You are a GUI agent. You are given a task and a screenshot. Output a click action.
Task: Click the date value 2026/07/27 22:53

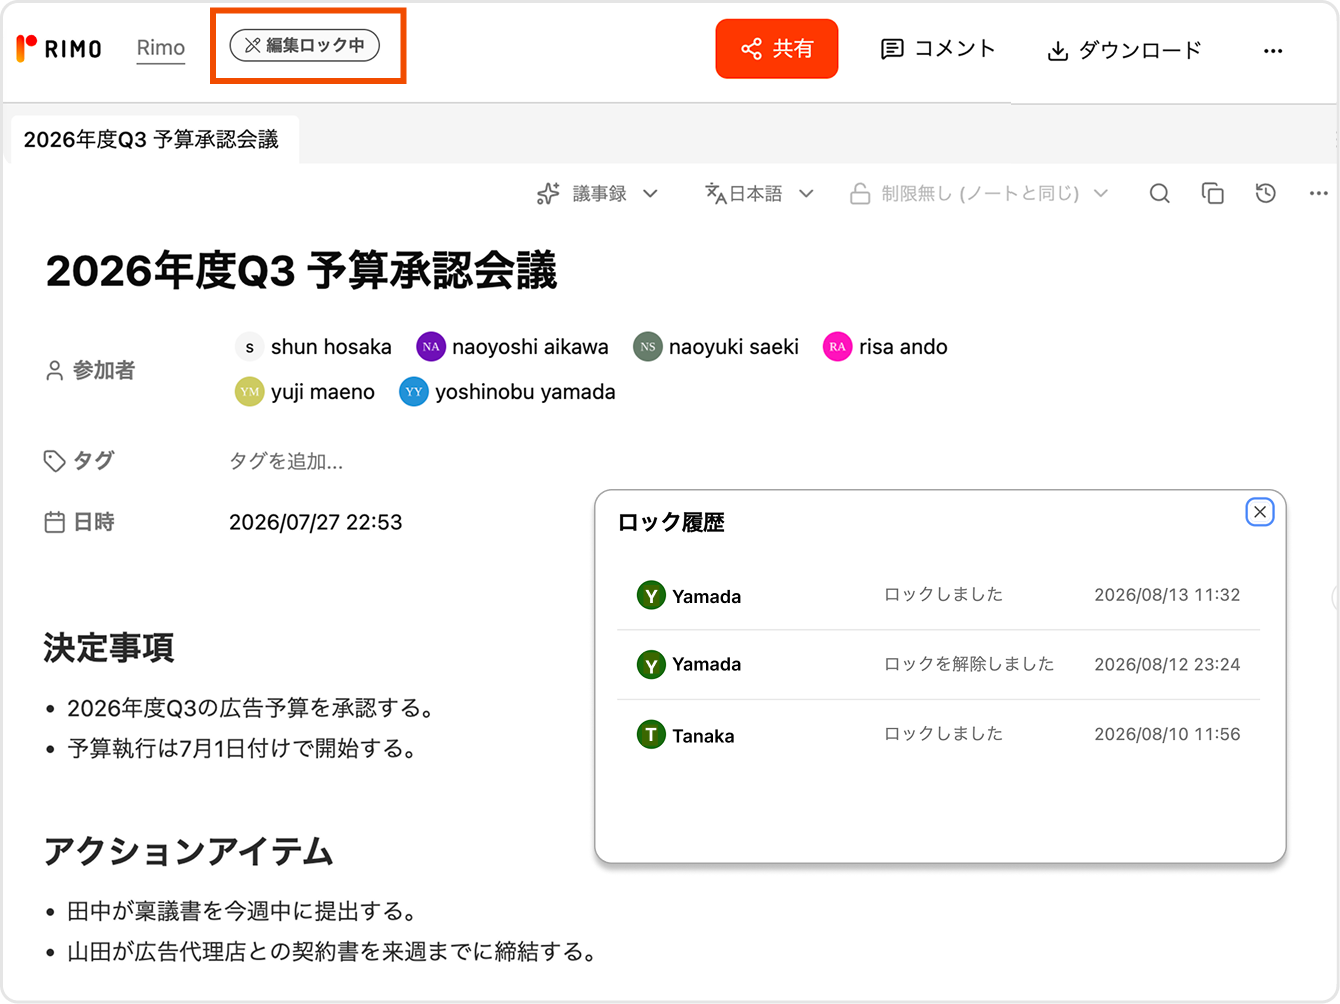click(x=316, y=522)
